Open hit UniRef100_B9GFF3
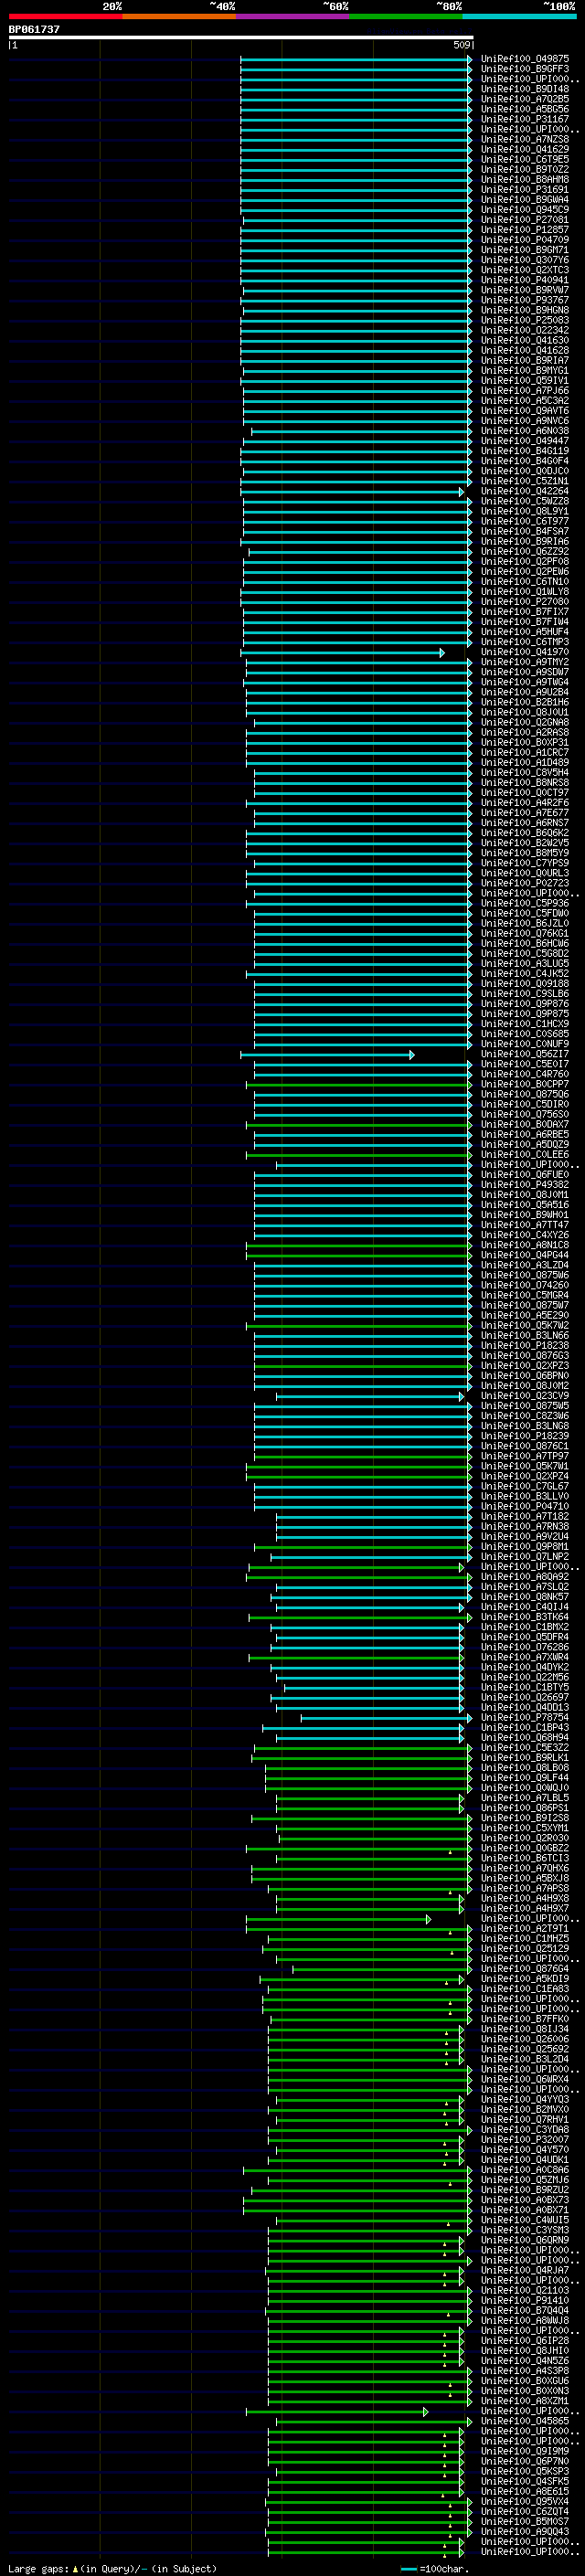The height and width of the screenshot is (2576, 585). pos(525,69)
